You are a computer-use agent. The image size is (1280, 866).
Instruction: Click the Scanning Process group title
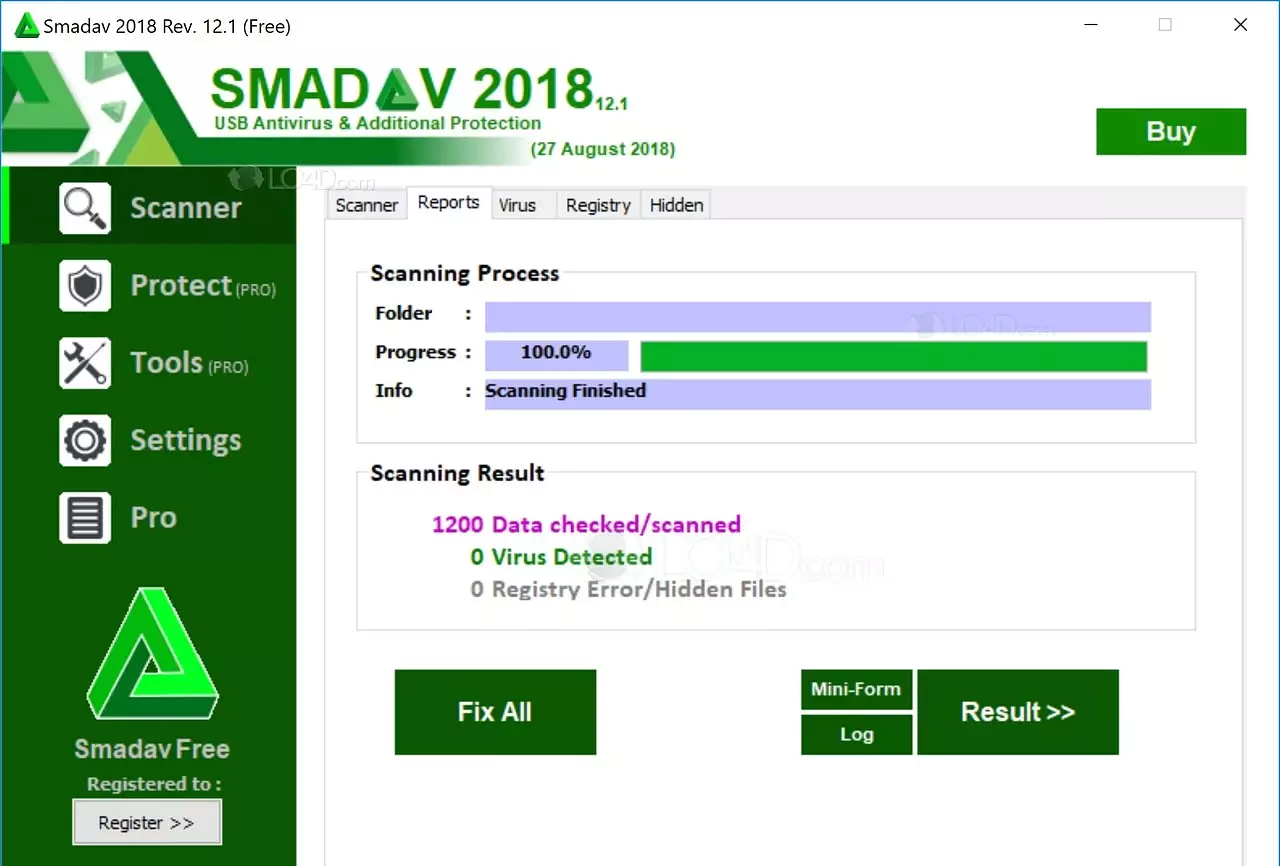point(465,274)
